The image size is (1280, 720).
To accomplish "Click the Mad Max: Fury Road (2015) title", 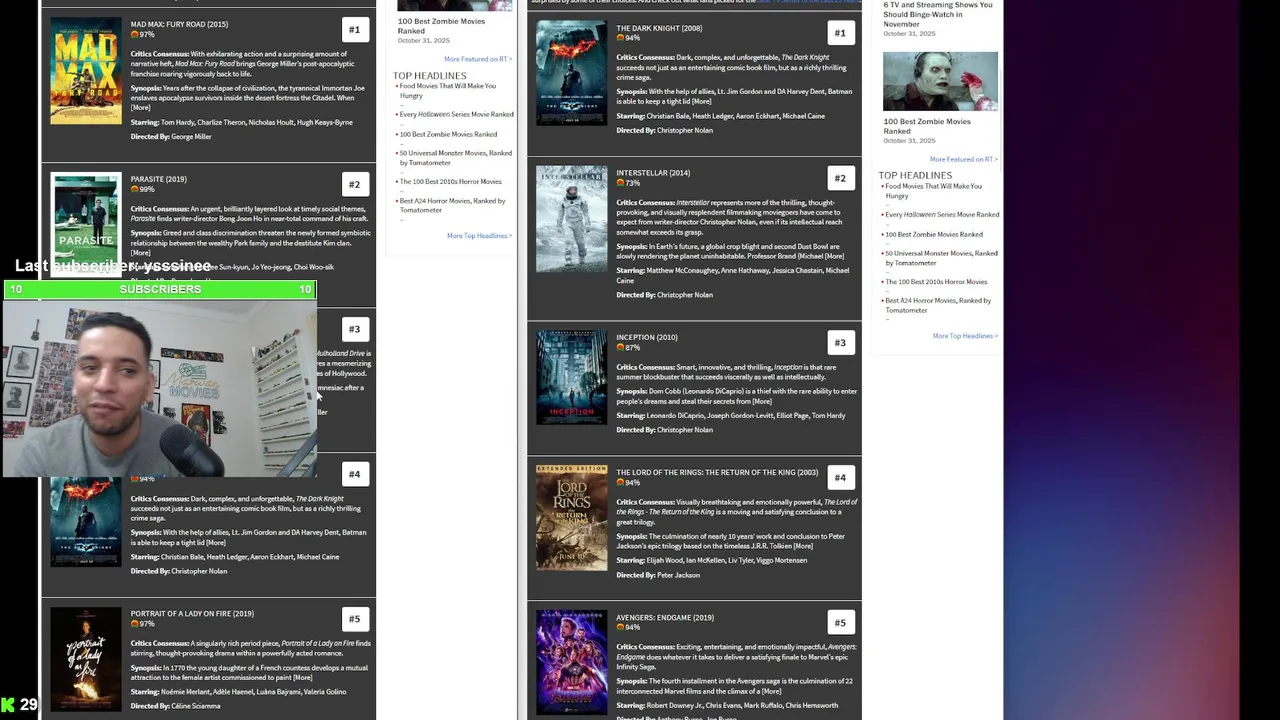I will (x=179, y=24).
